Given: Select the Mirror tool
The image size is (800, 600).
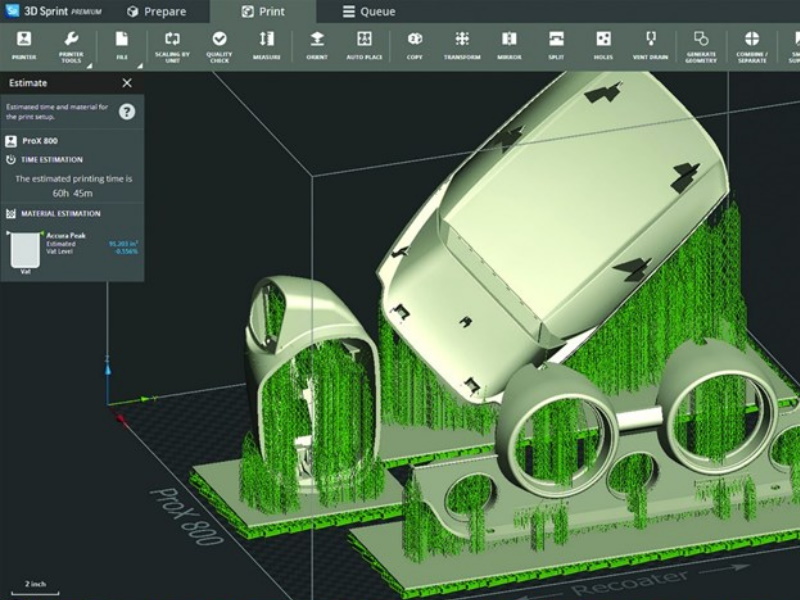Looking at the screenshot, I should (x=509, y=45).
